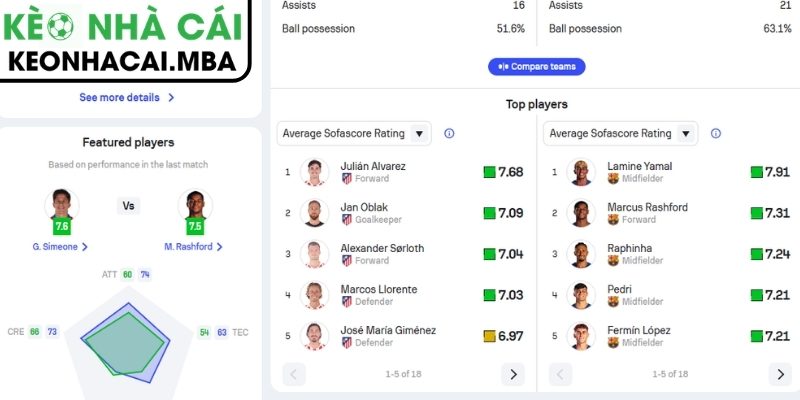The width and height of the screenshot is (800, 400).
Task: Go to the next page of Atlético top players
Action: coord(513,374)
